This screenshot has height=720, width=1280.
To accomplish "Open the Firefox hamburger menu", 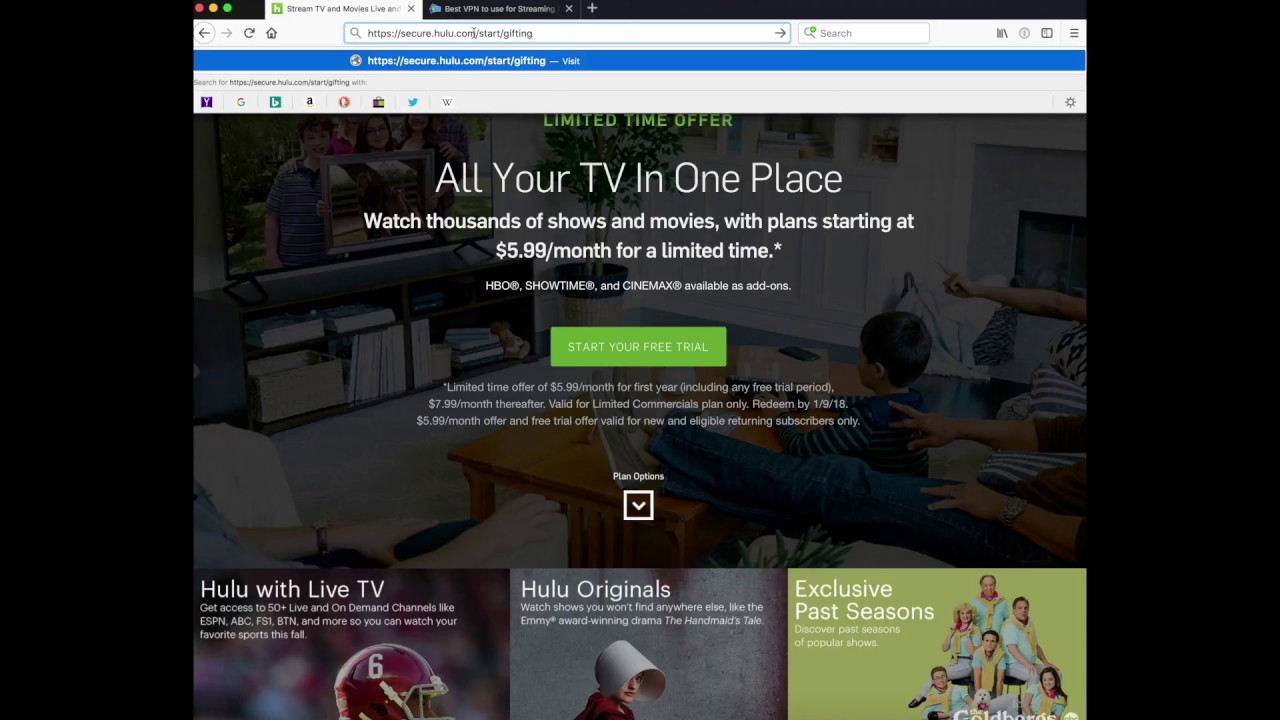I will [x=1074, y=33].
